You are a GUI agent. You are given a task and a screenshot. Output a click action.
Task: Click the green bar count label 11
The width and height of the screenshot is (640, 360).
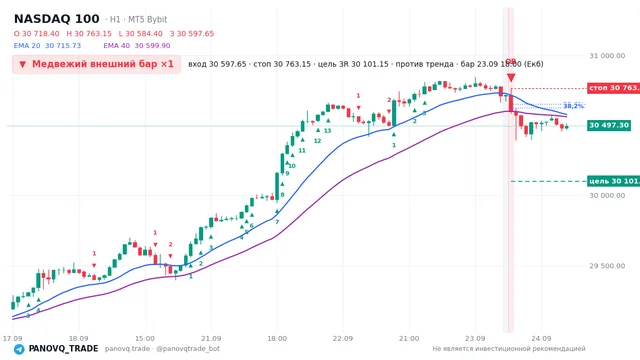pos(302,151)
